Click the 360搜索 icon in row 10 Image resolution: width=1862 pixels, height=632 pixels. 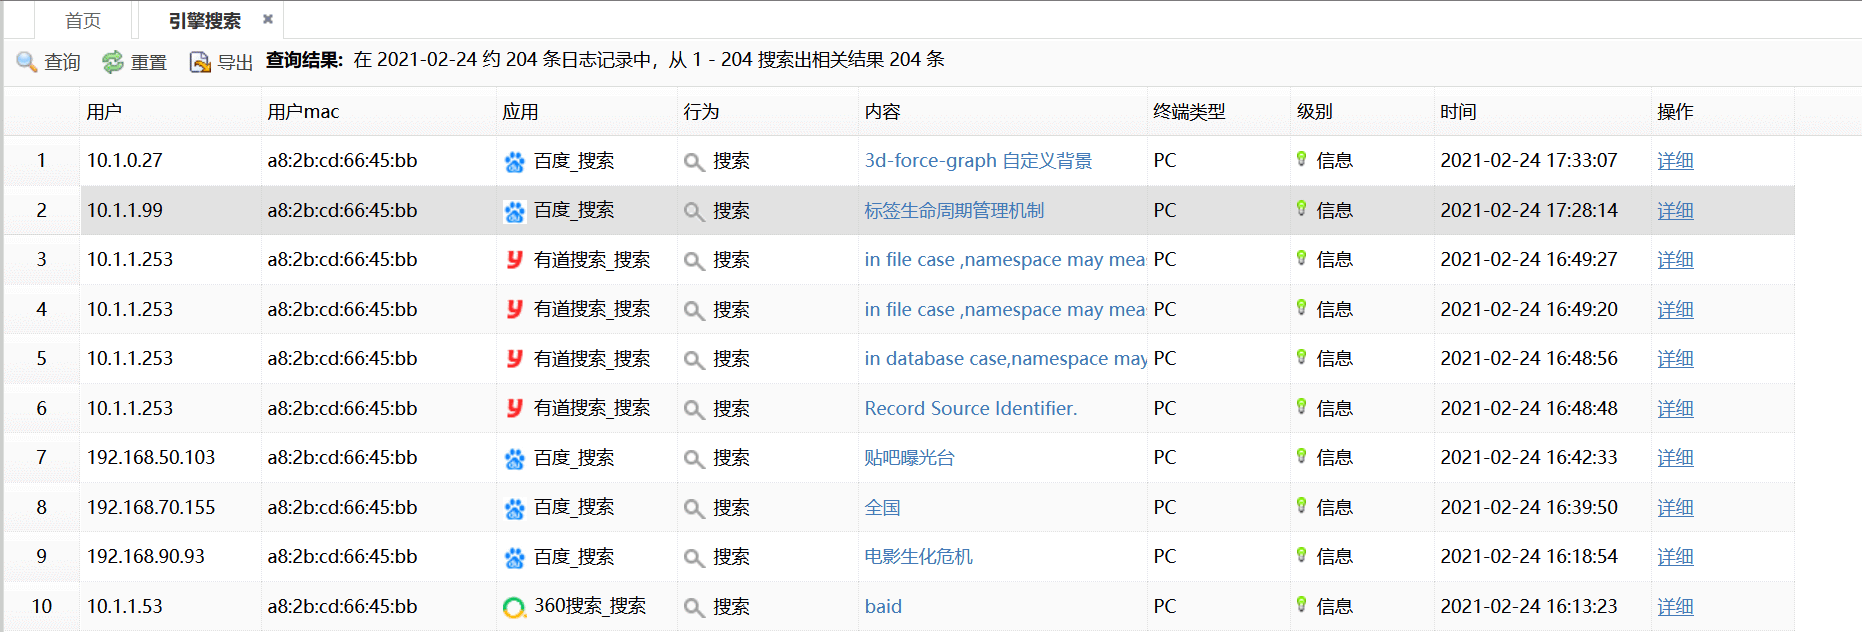point(514,607)
